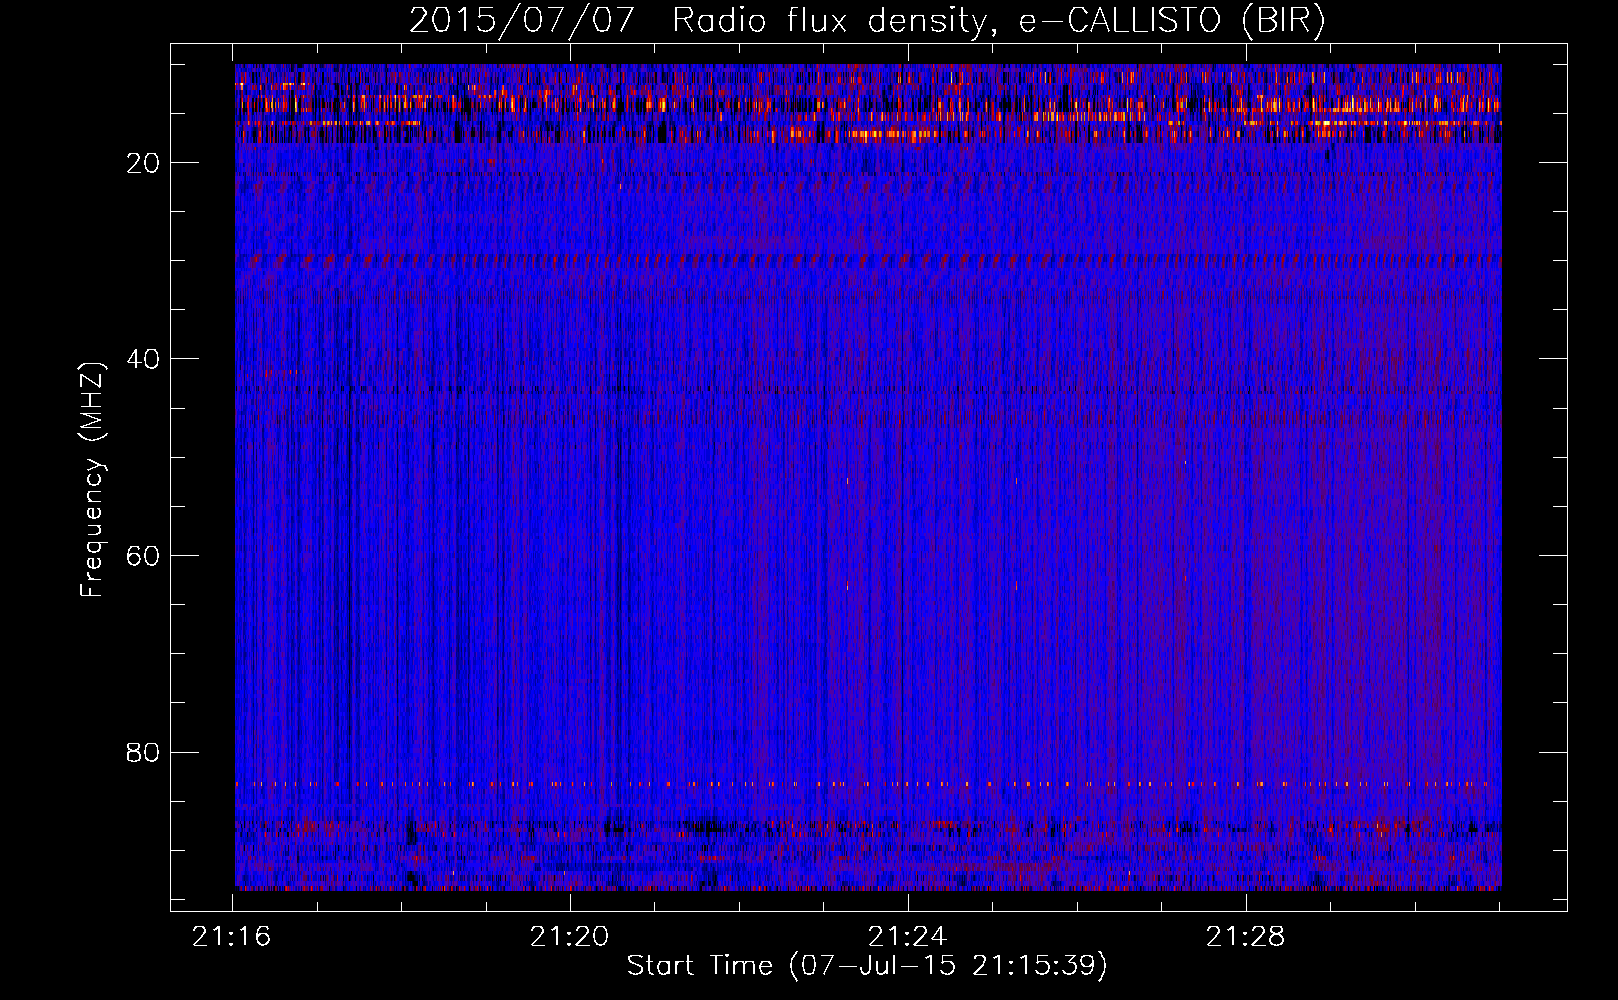This screenshot has width=1618, height=1000.
Task: Click the 21:28 time axis label
Action: 1246,937
